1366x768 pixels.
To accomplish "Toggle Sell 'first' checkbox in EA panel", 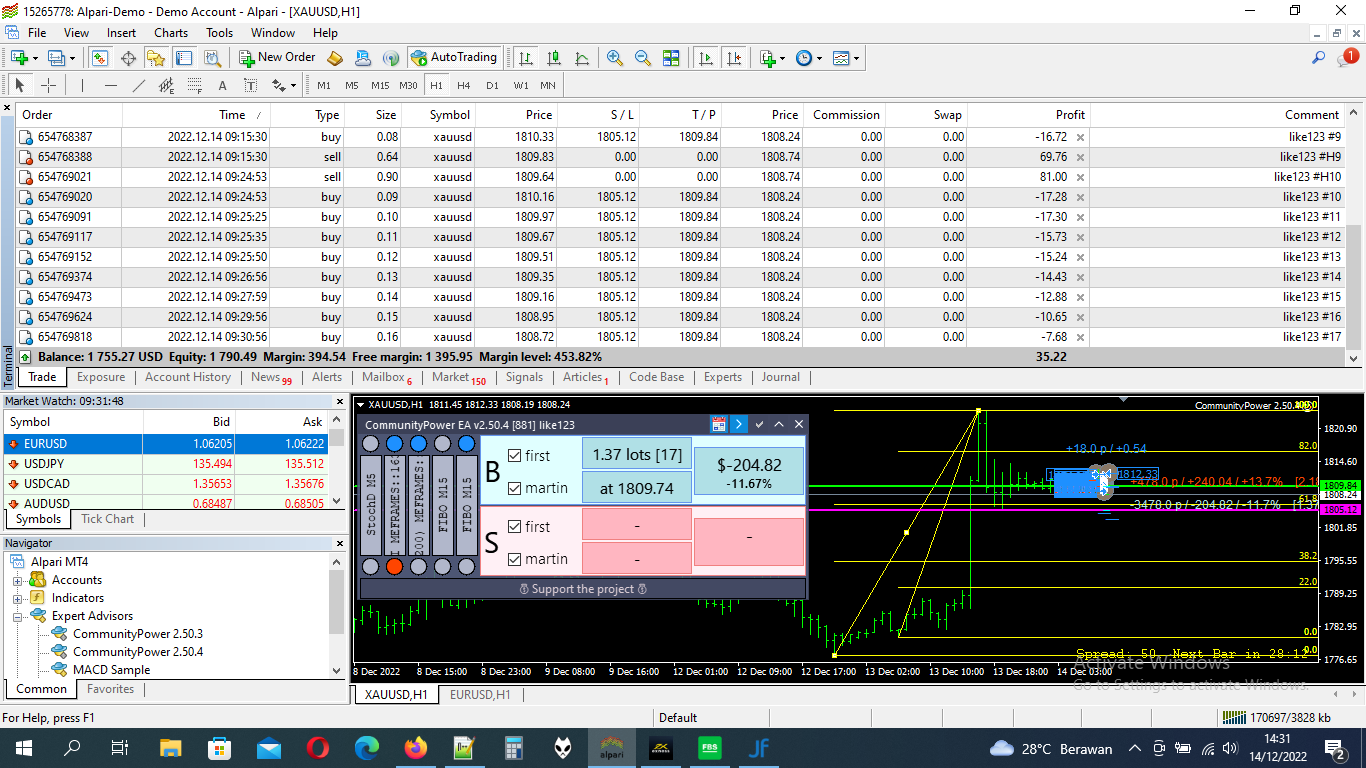I will (514, 526).
